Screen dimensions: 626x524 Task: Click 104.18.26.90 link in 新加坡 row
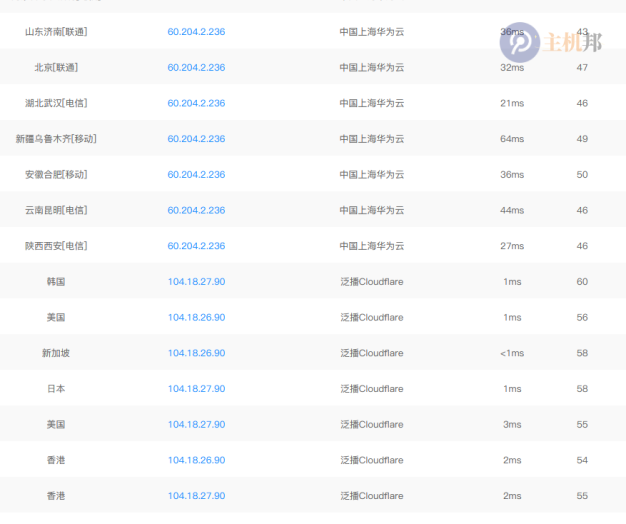[196, 353]
